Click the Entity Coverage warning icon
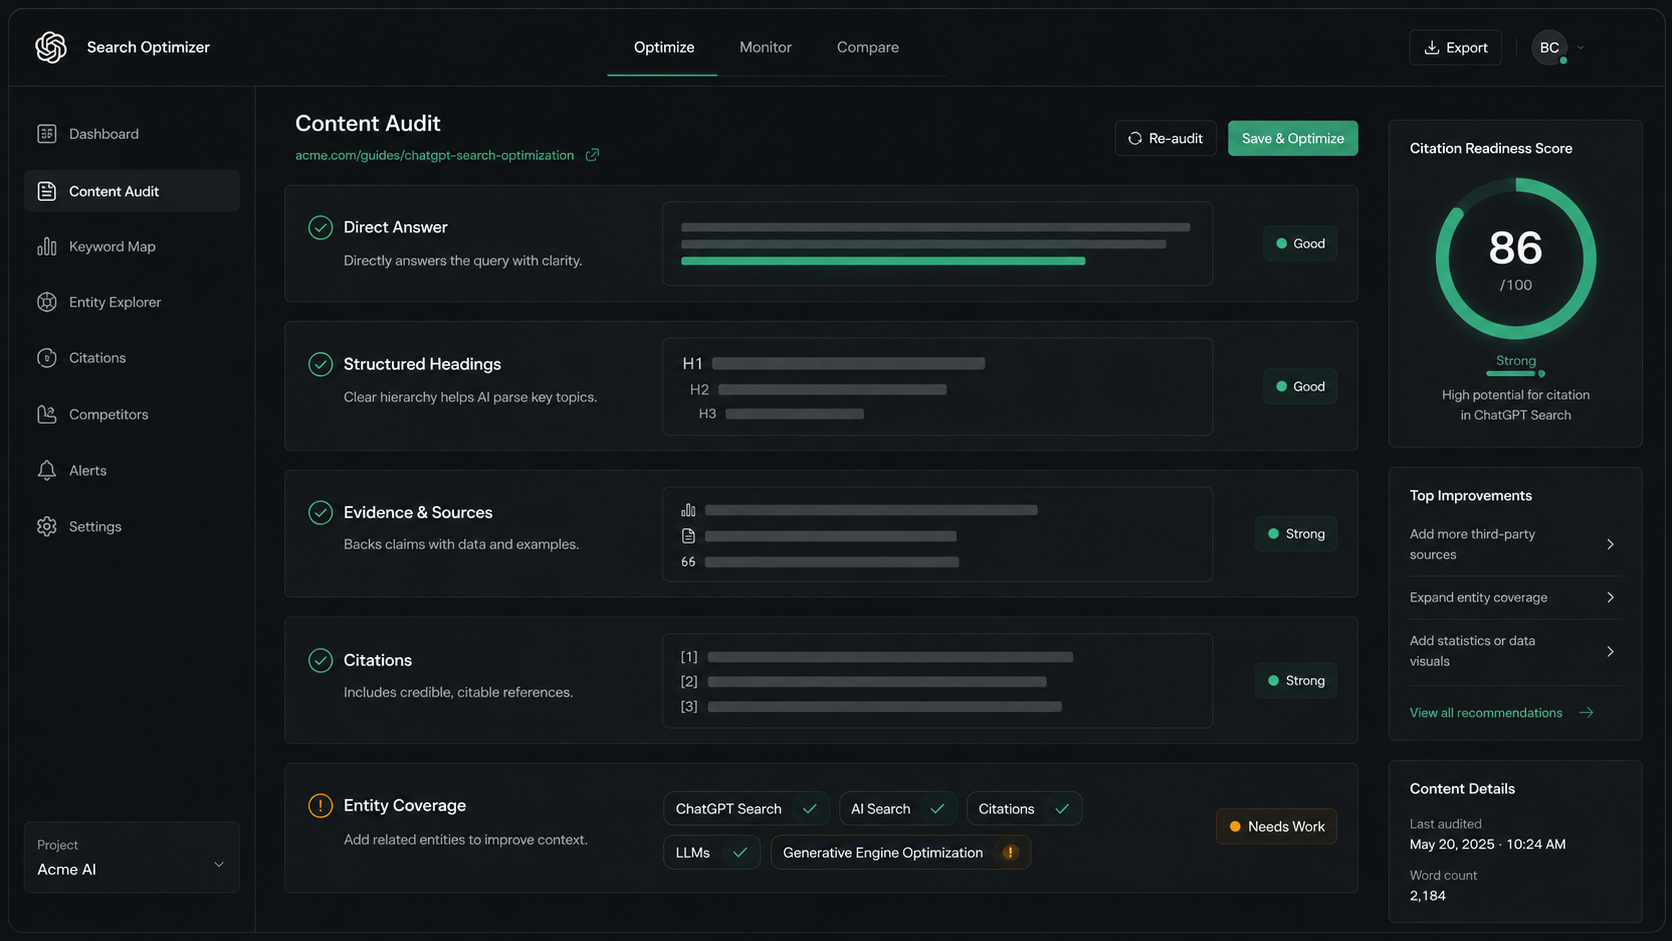This screenshot has height=941, width=1672. (320, 805)
